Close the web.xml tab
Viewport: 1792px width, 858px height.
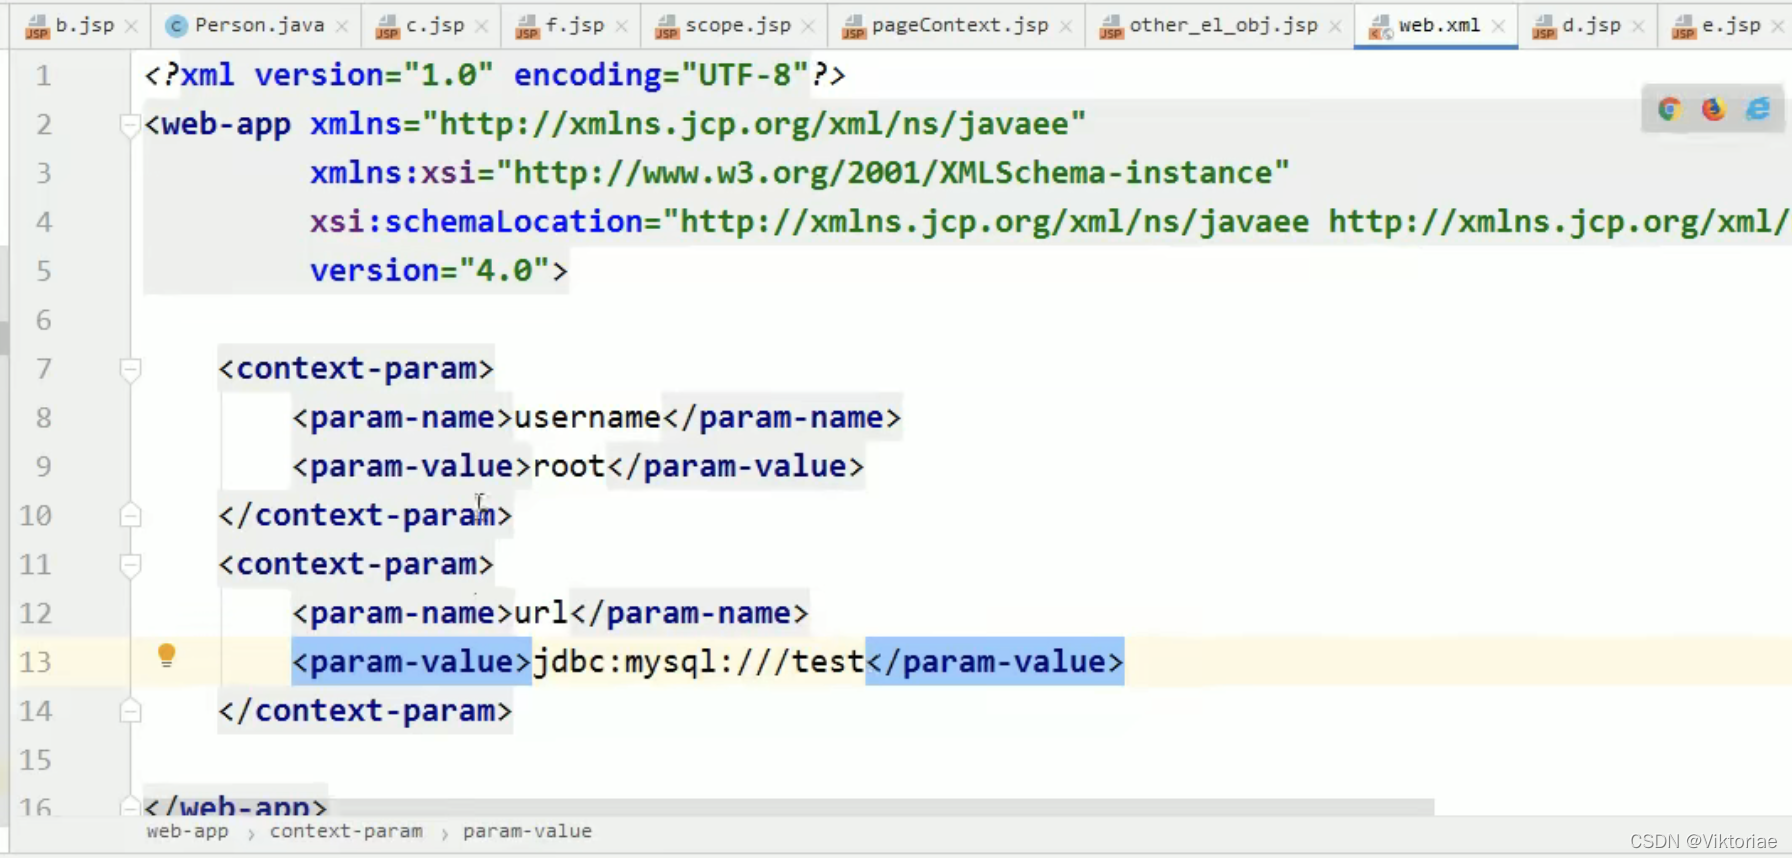point(1498,27)
